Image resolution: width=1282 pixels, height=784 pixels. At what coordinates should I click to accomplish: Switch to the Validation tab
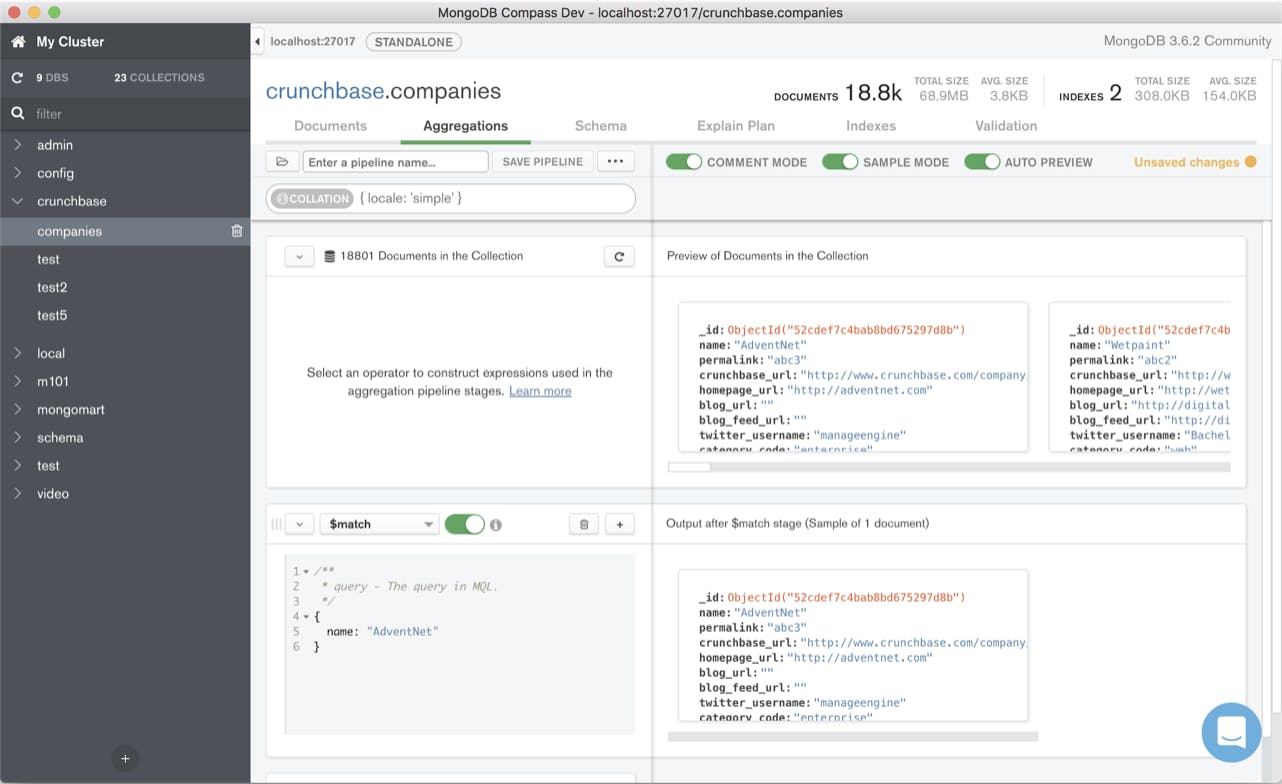tap(1006, 126)
